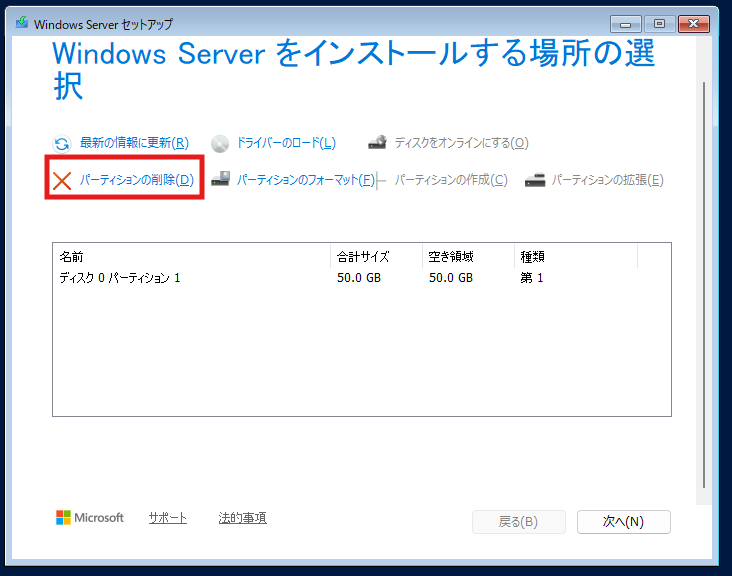Open the ドライバーのロード(L) link
The width and height of the screenshot is (732, 576).
click(286, 142)
